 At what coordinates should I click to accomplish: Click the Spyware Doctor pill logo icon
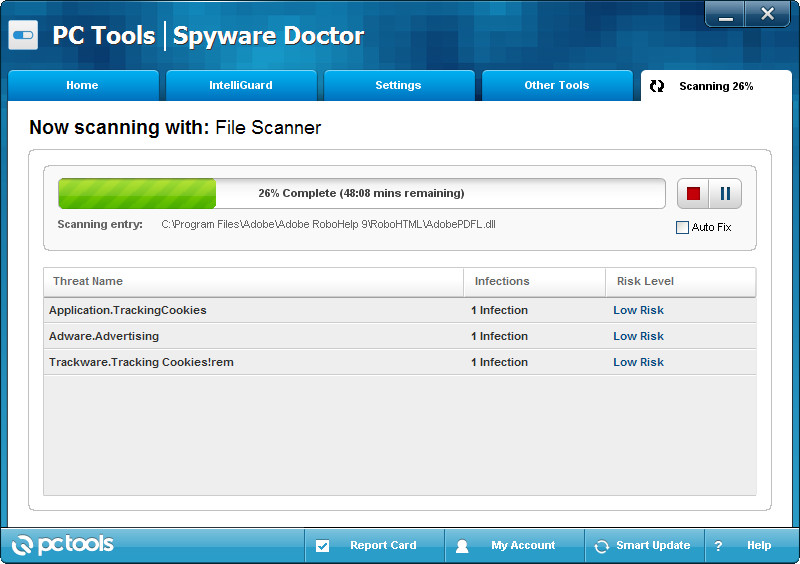click(x=23, y=35)
